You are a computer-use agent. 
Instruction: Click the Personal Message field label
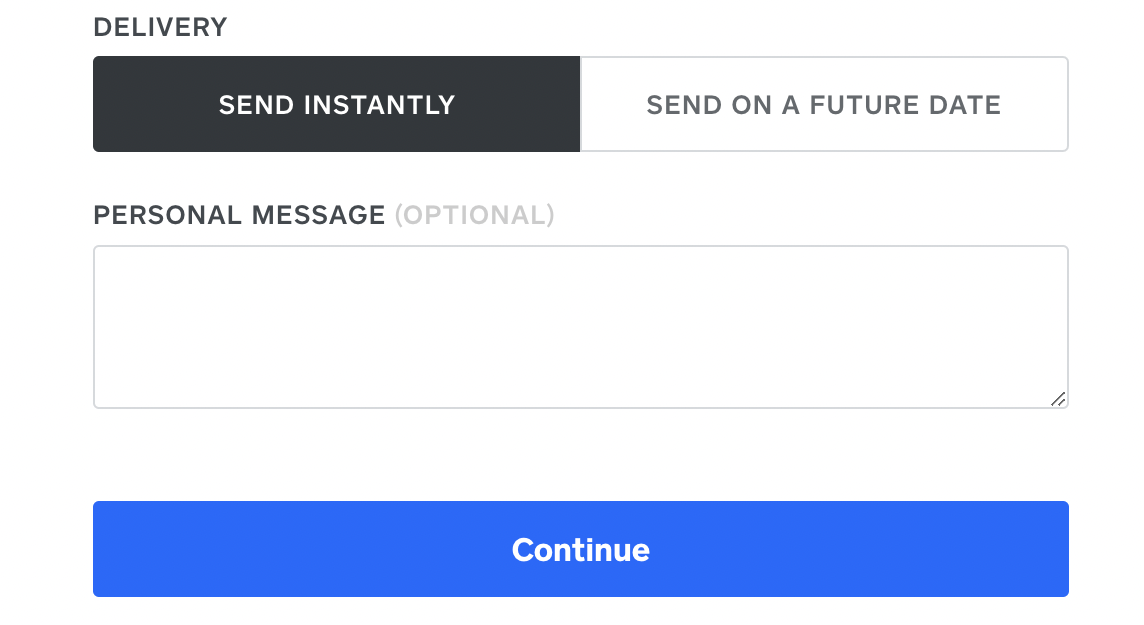(x=239, y=215)
